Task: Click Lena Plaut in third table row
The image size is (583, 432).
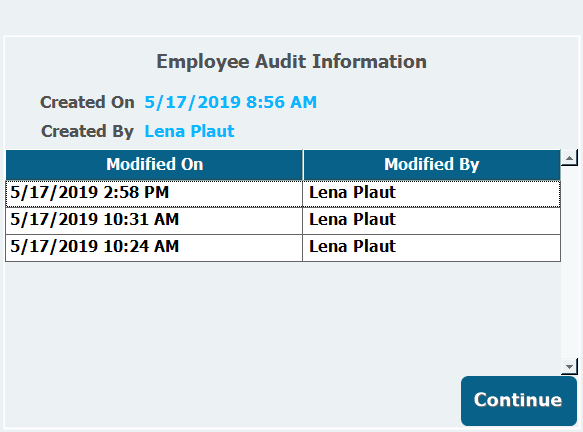Action: pos(352,246)
